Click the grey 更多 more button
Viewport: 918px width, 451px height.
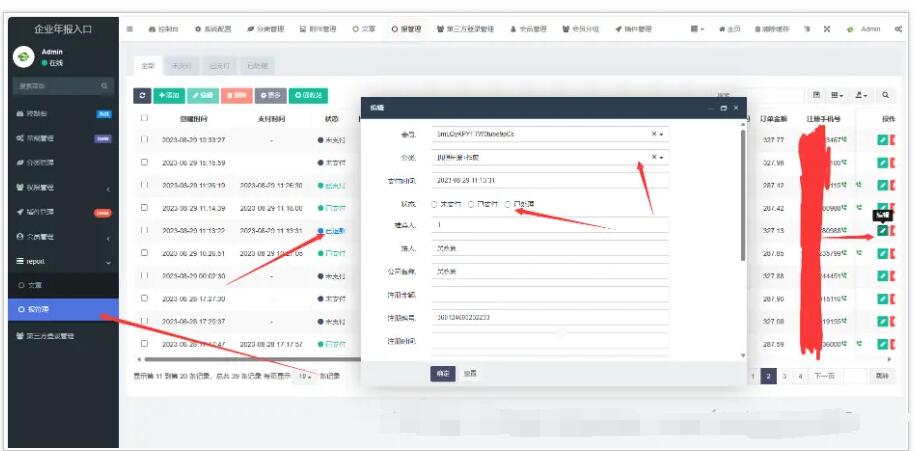270,95
